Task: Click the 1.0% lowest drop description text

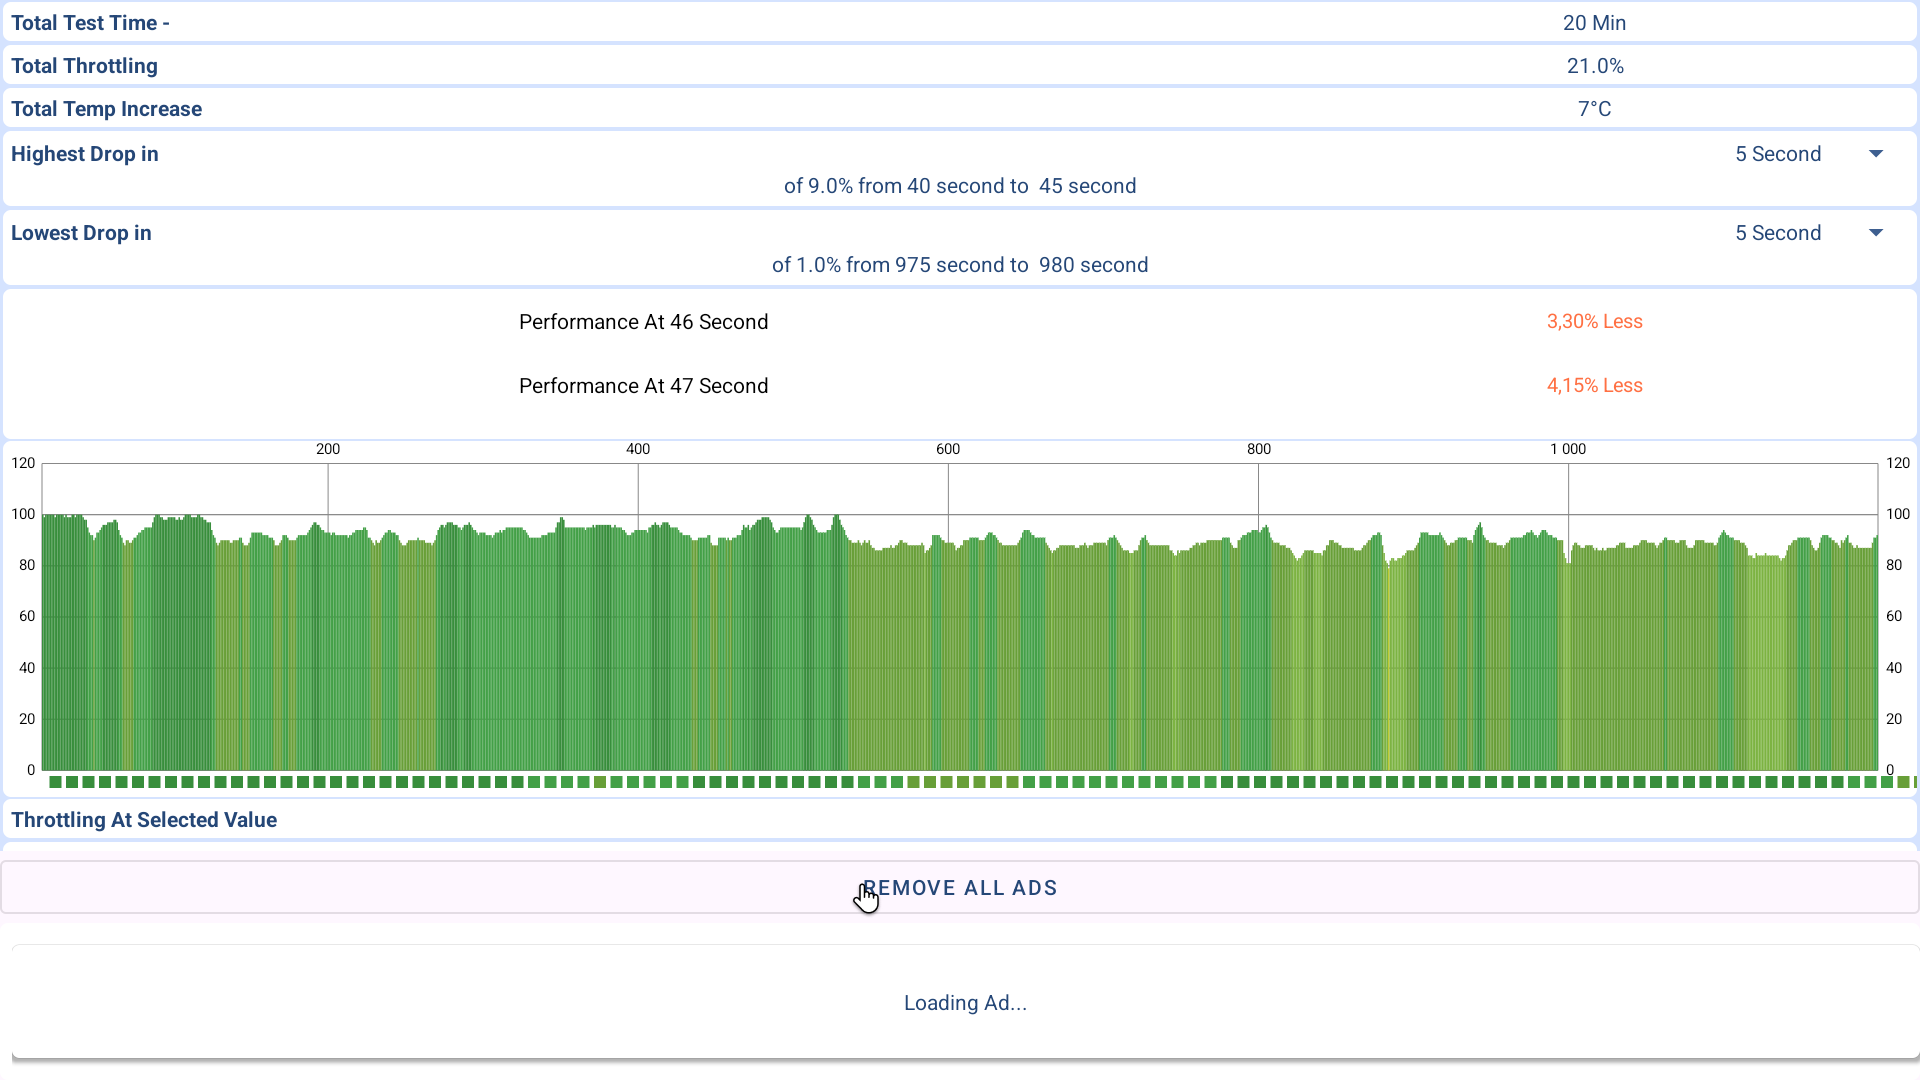Action: tap(960, 265)
